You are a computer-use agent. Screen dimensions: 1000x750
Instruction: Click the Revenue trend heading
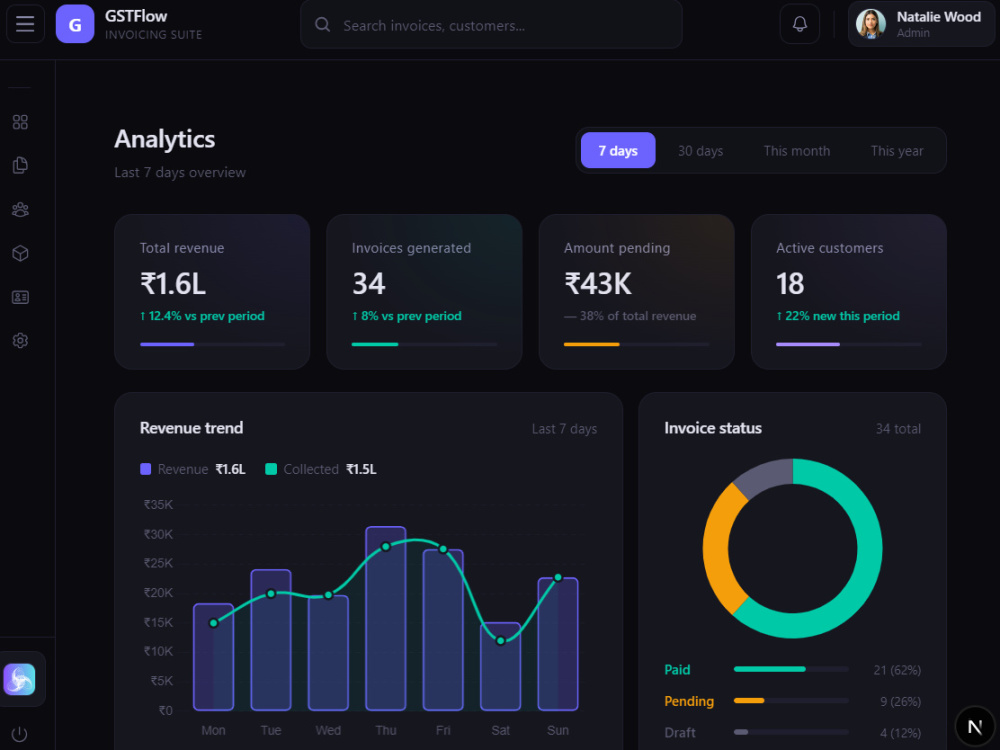pyautogui.click(x=191, y=428)
